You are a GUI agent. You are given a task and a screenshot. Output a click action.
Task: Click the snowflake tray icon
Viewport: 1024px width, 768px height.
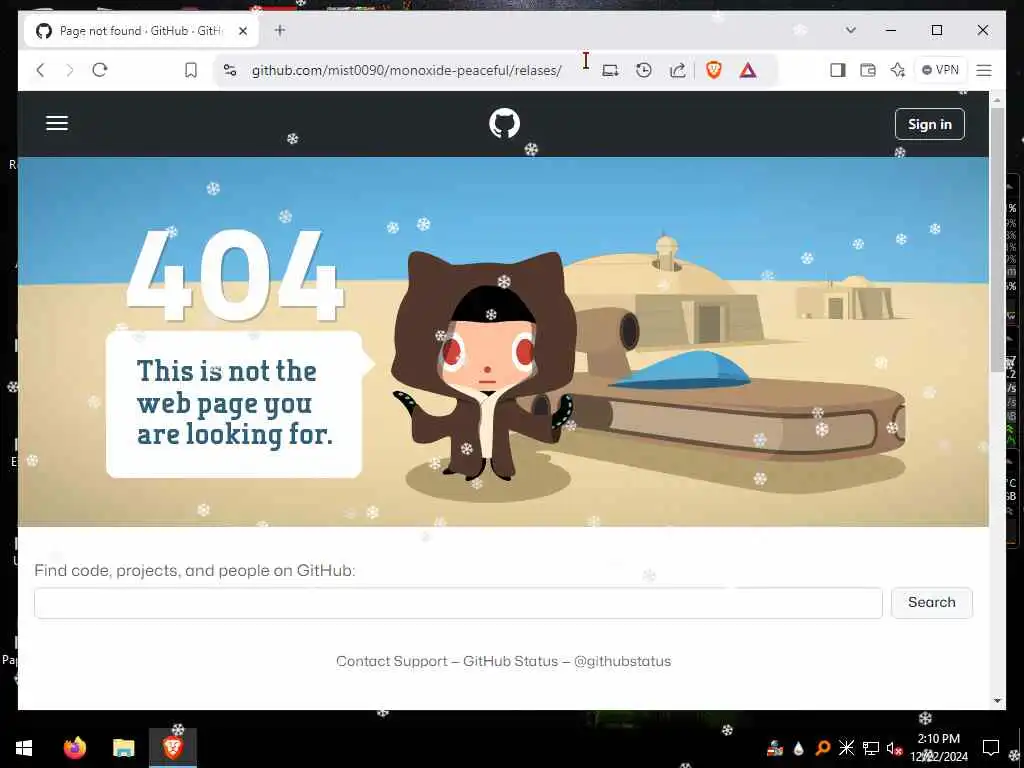[846, 748]
